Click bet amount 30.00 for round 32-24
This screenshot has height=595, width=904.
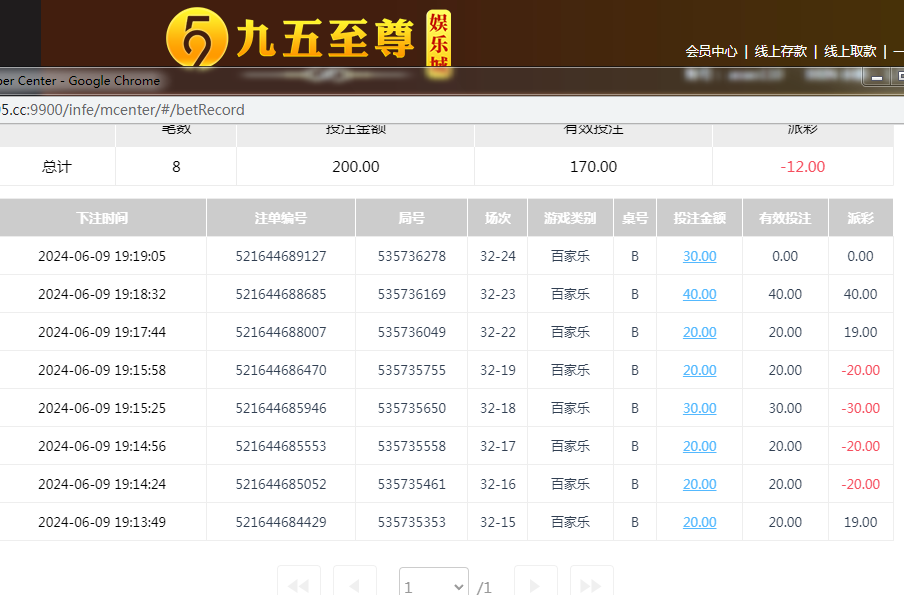[x=699, y=256]
